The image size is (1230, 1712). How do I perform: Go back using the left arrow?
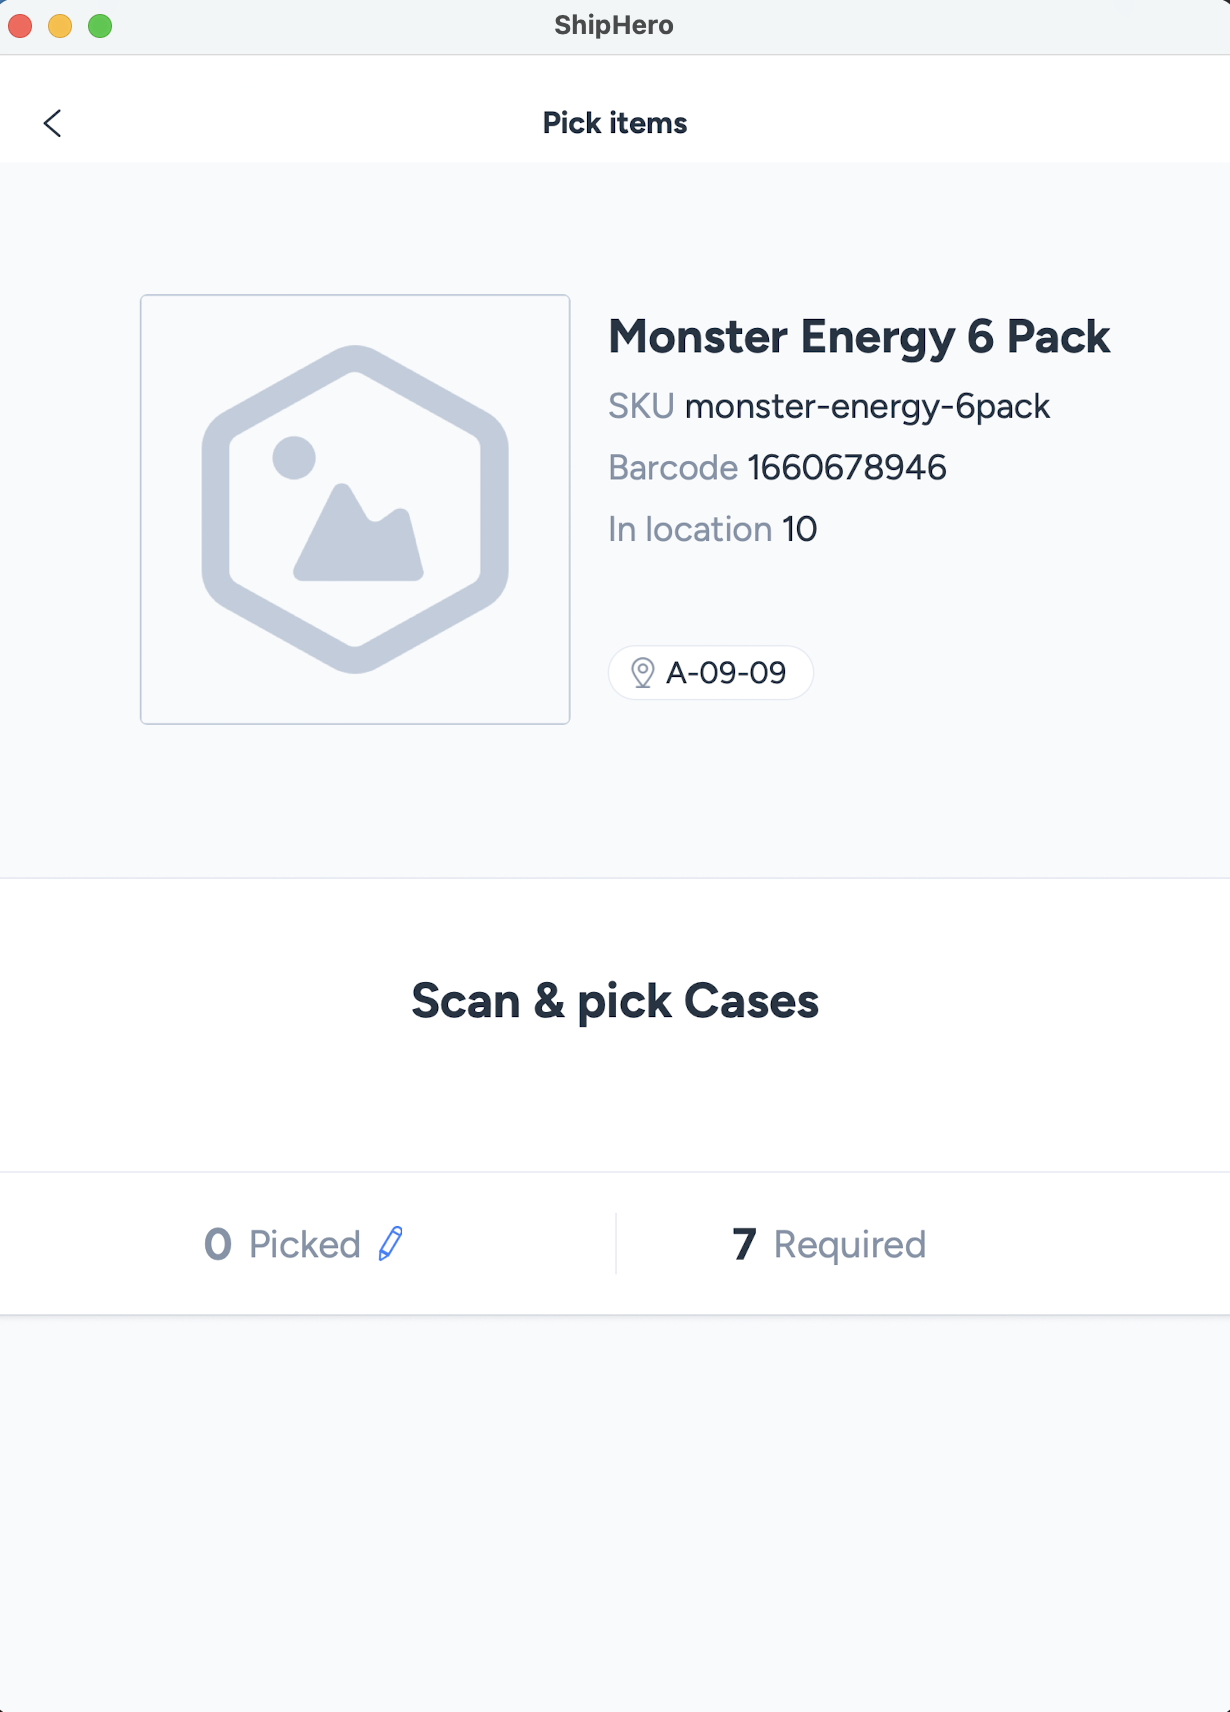pos(53,123)
